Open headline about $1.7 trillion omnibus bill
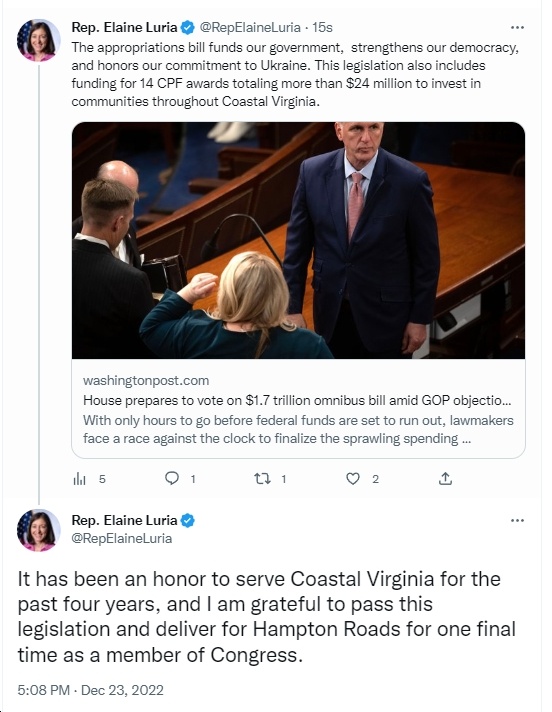The image size is (552, 712). coord(297,400)
